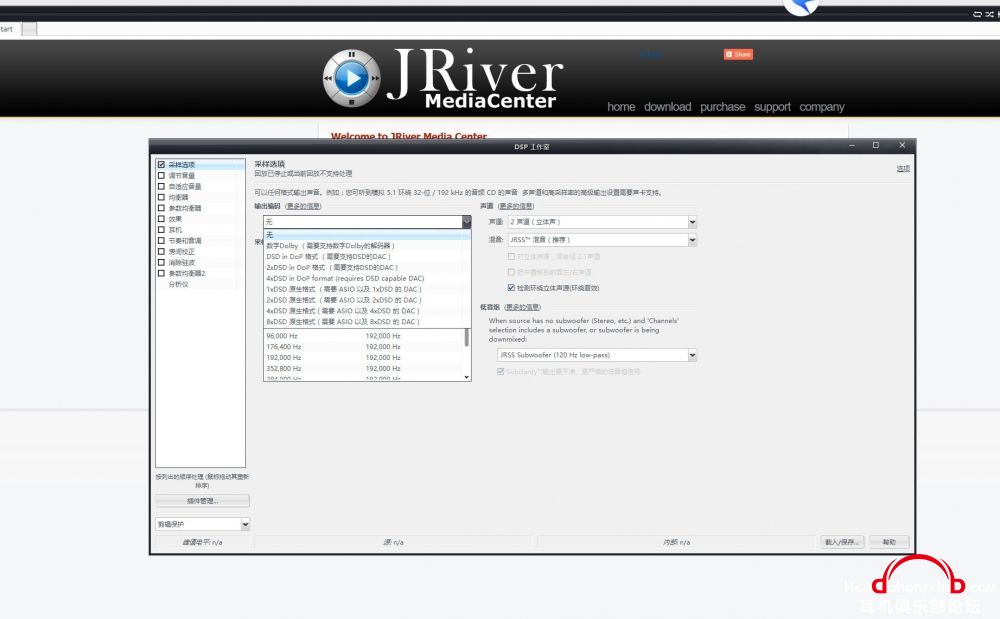Click the output rate beside 96,000 Hz
1000x619 pixels.
pyautogui.click(x=383, y=336)
